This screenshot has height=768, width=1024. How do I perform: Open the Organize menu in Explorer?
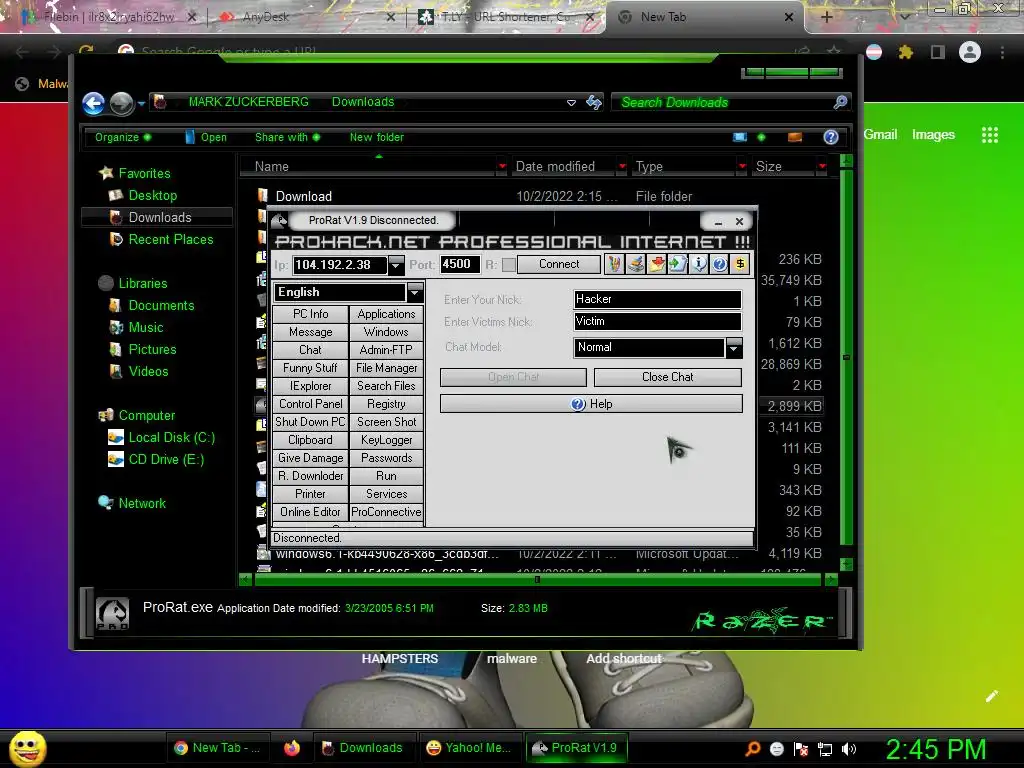[123, 137]
